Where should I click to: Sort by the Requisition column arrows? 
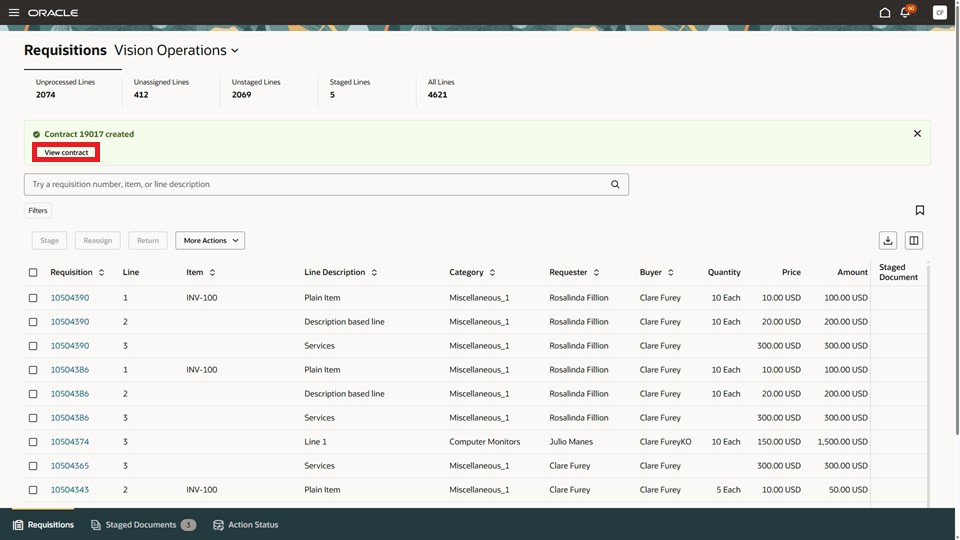(102, 272)
